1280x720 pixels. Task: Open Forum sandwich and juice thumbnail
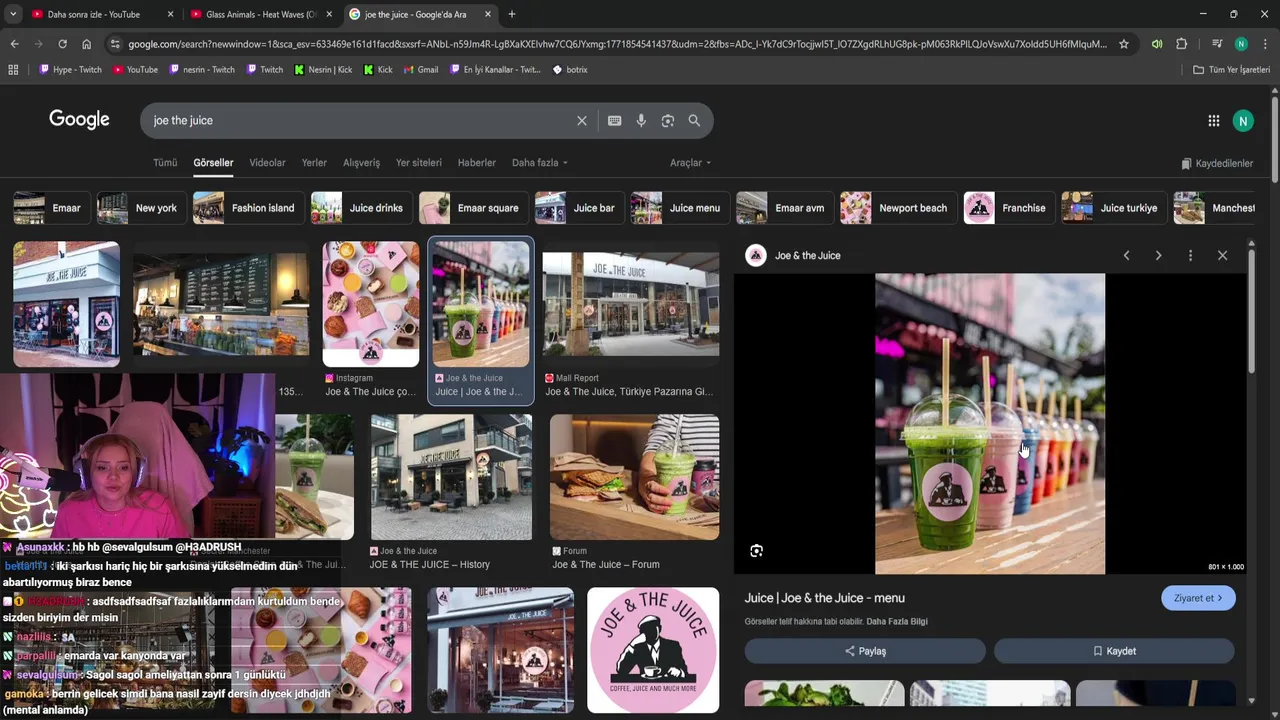(634, 477)
